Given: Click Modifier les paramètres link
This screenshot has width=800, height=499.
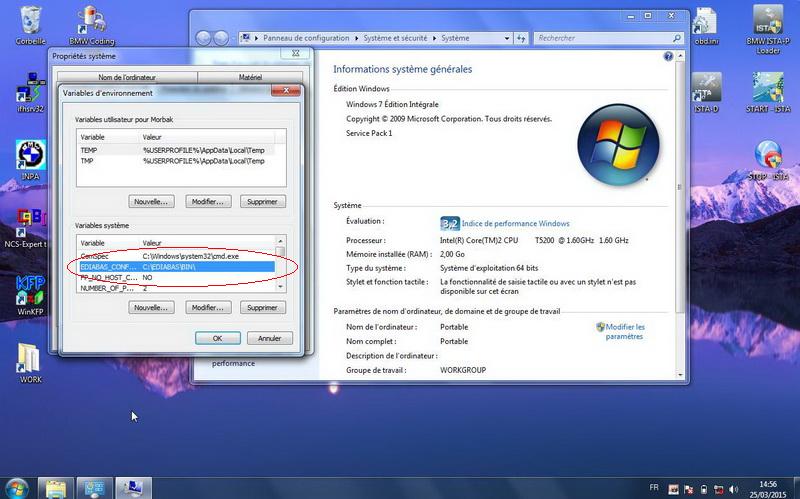Looking at the screenshot, I should [x=624, y=332].
